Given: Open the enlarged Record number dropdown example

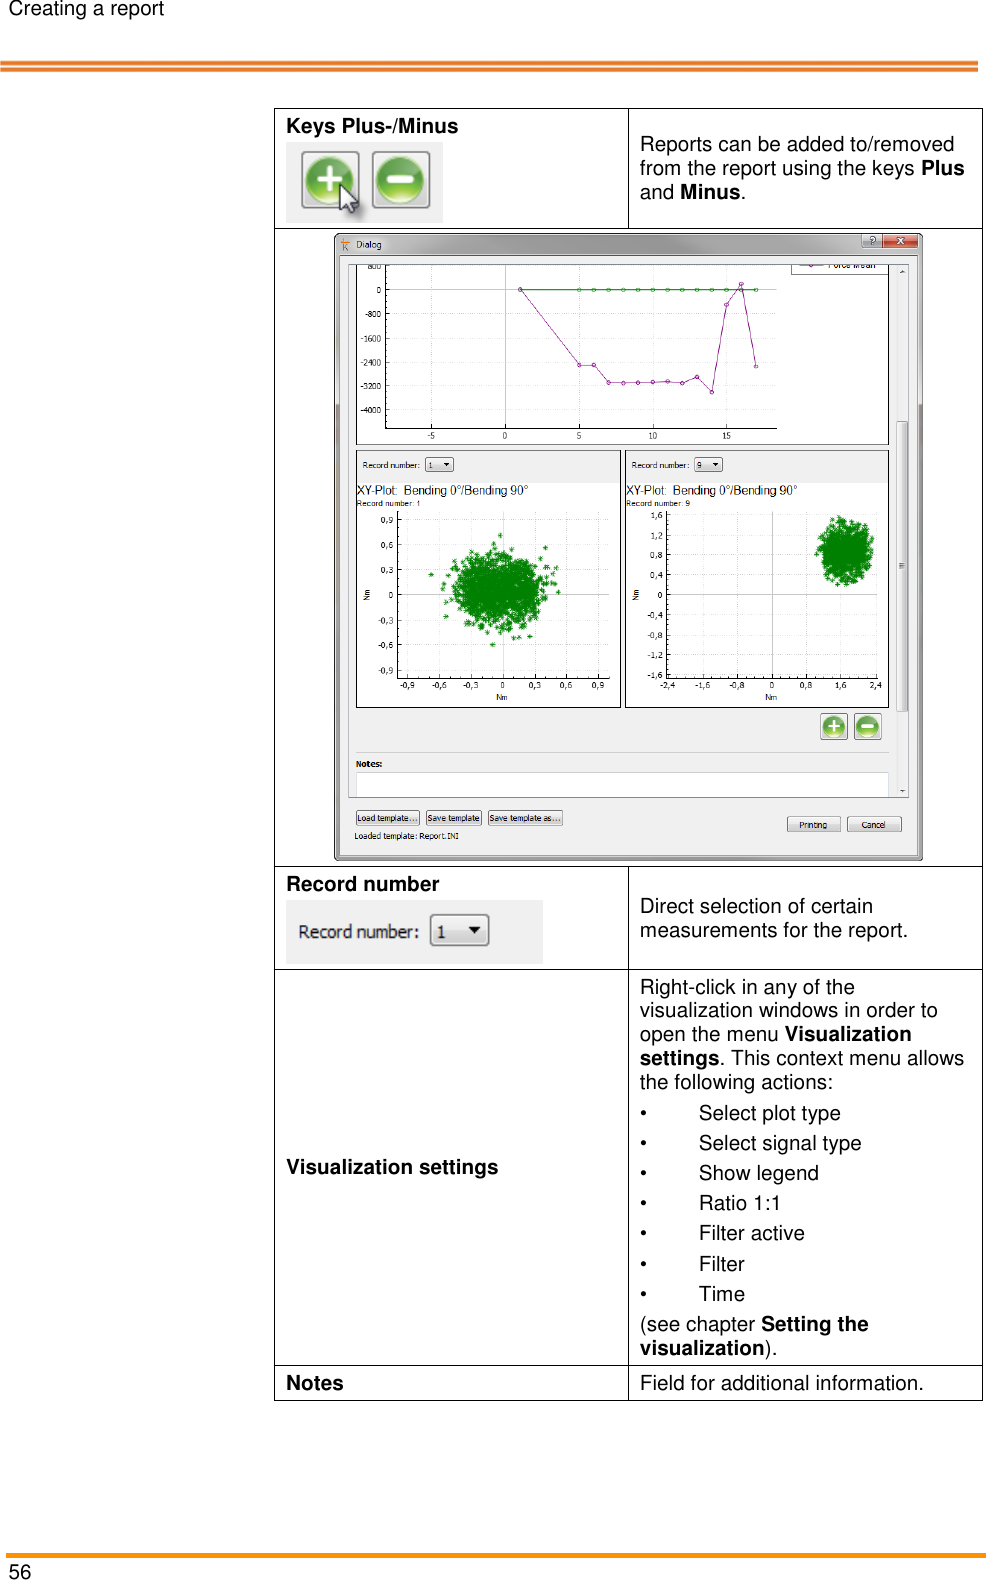Looking at the screenshot, I should (460, 930).
